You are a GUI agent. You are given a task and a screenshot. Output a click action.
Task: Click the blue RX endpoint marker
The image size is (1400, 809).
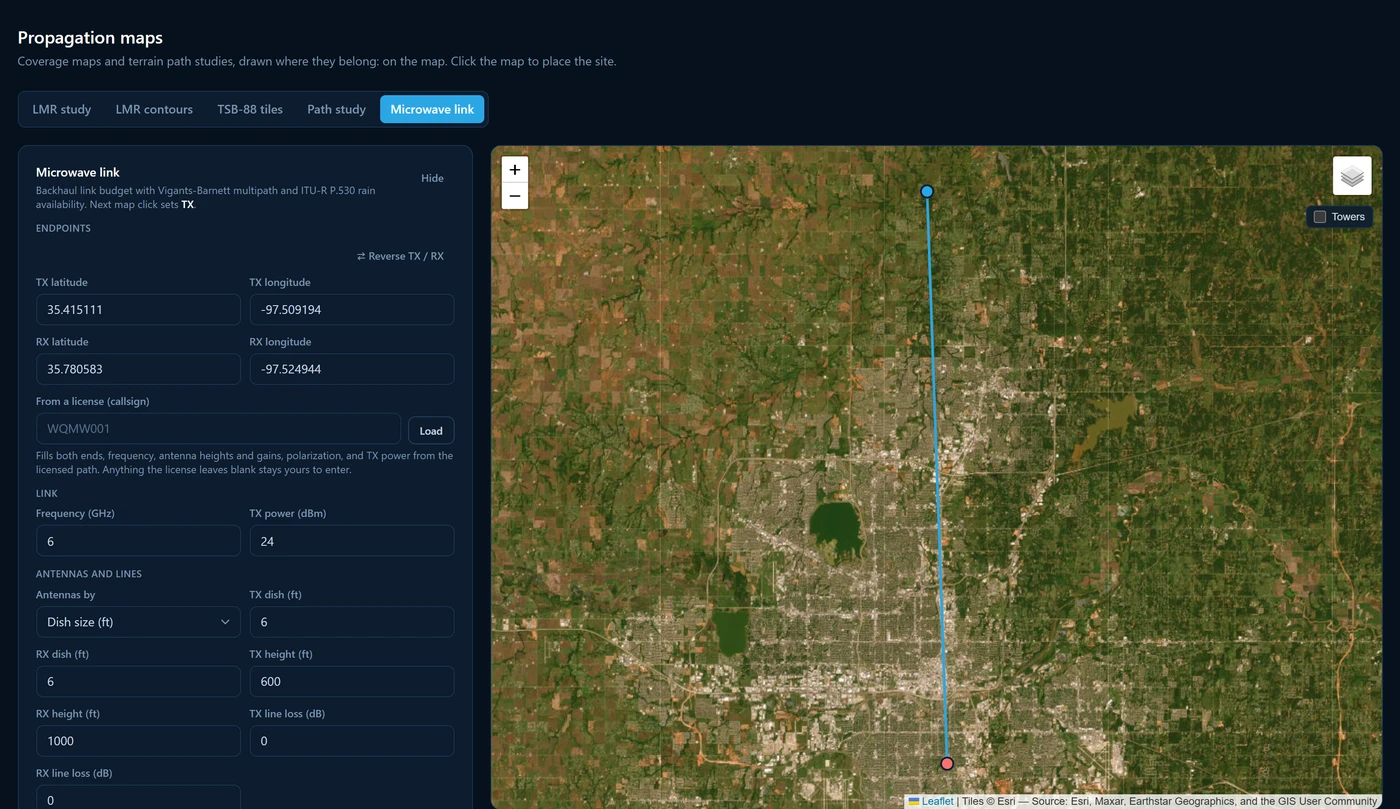[x=927, y=191]
